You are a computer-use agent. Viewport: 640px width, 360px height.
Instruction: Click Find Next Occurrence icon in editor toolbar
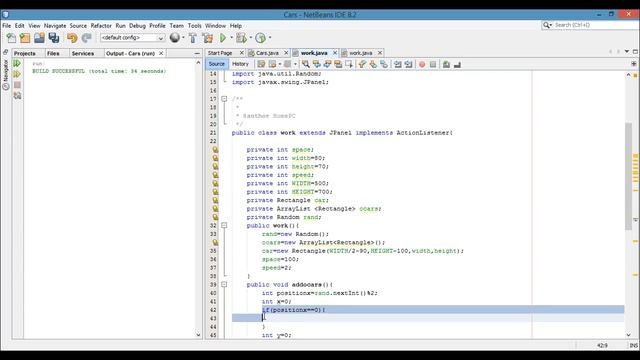point(327,64)
